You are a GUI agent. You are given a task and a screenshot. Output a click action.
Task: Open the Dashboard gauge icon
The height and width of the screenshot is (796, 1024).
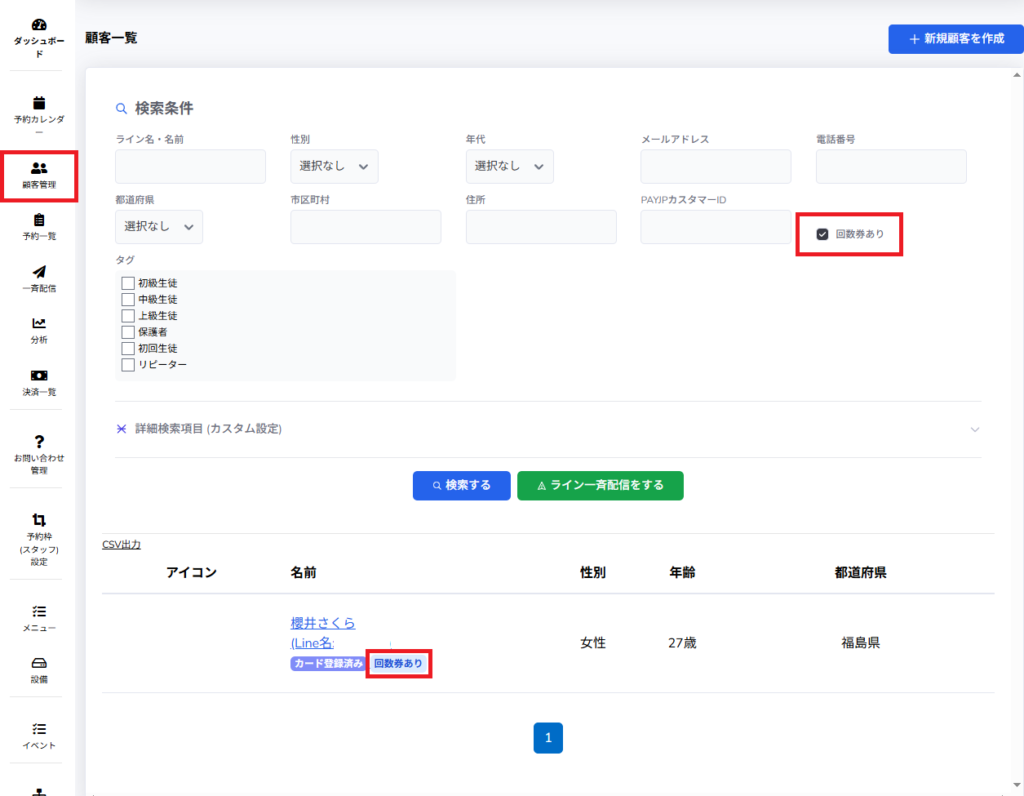pyautogui.click(x=39, y=24)
